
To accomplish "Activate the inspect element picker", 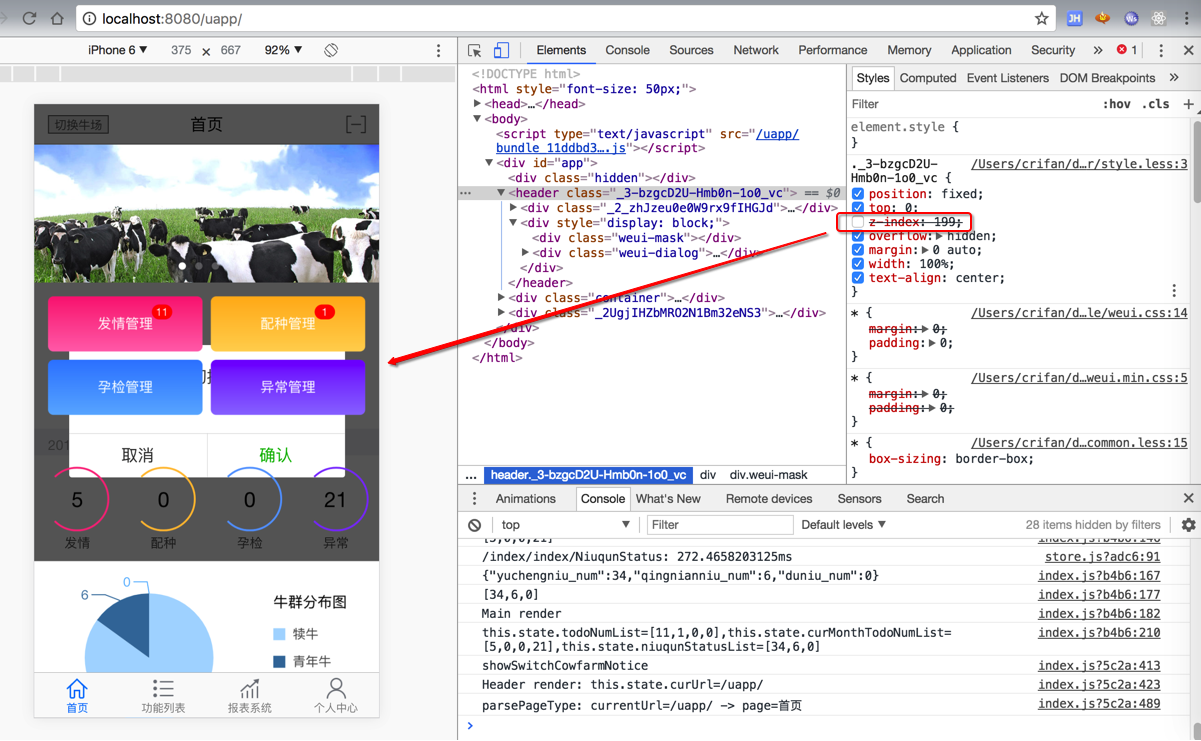I will tap(475, 50).
